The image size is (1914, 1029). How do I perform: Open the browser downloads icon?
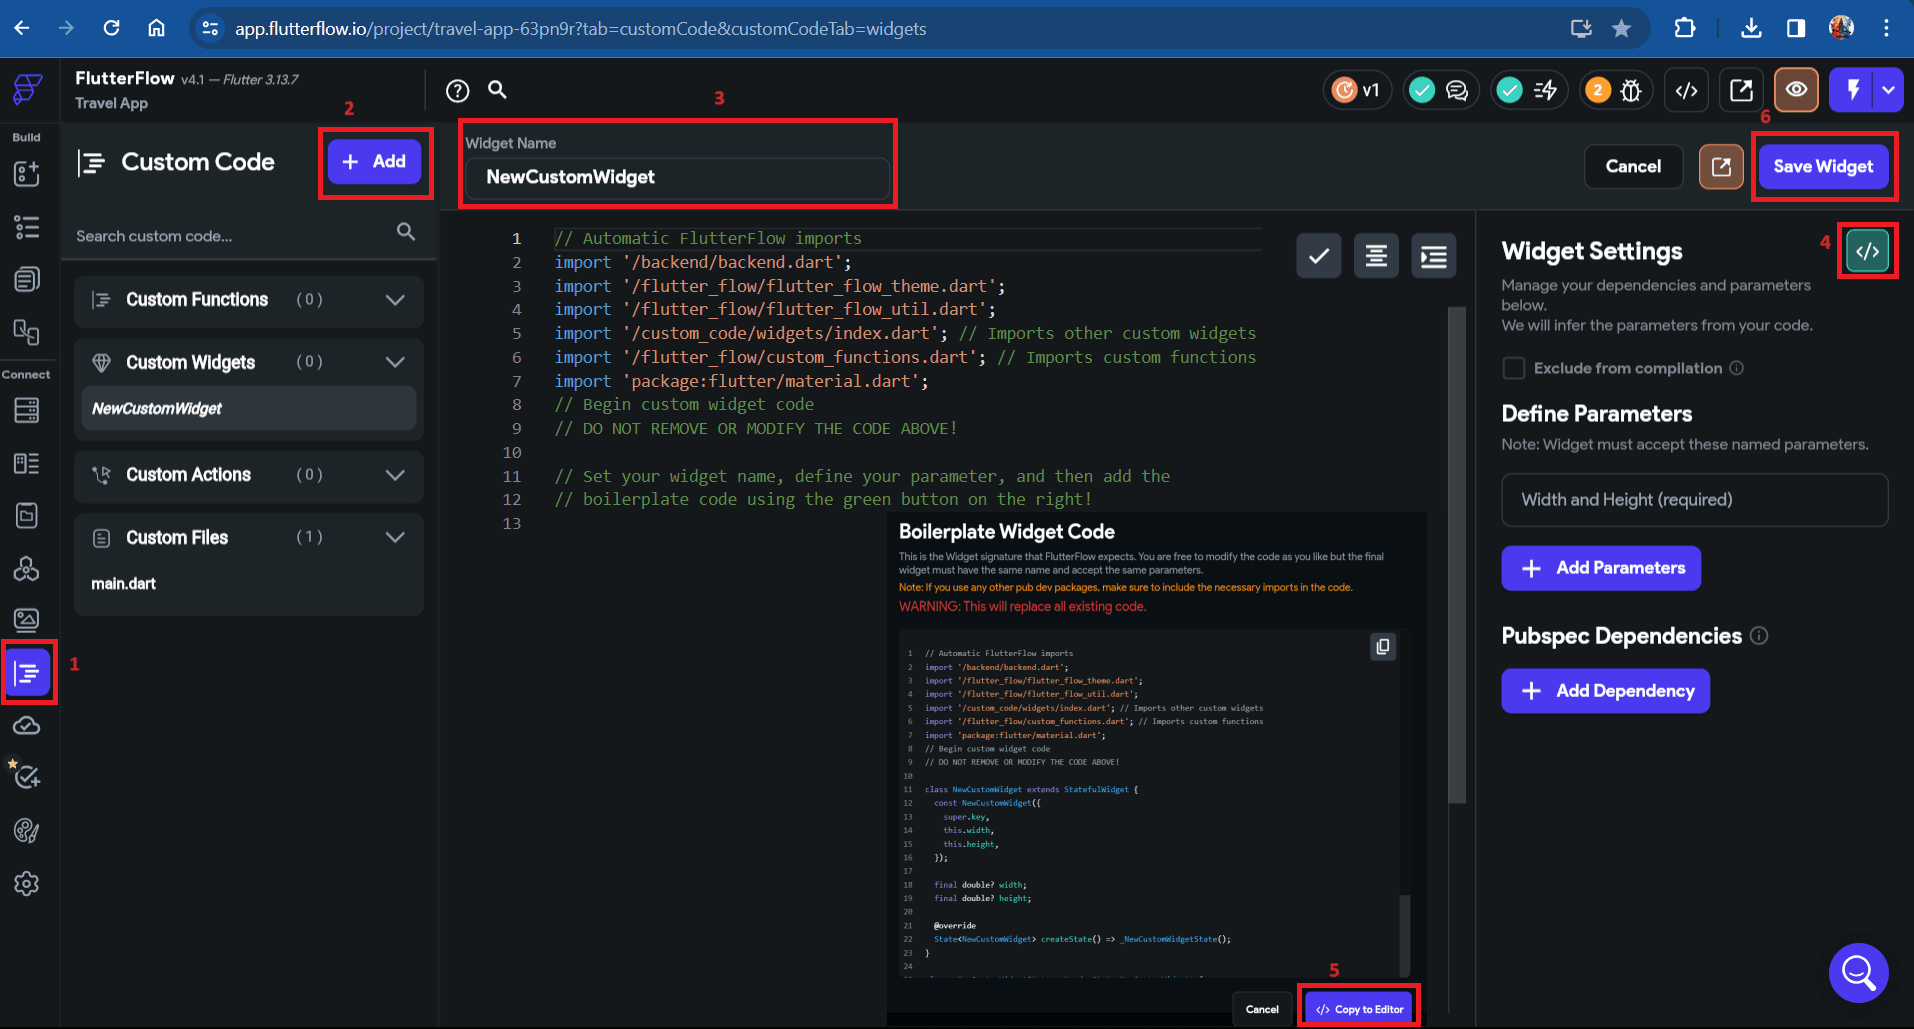(x=1750, y=28)
